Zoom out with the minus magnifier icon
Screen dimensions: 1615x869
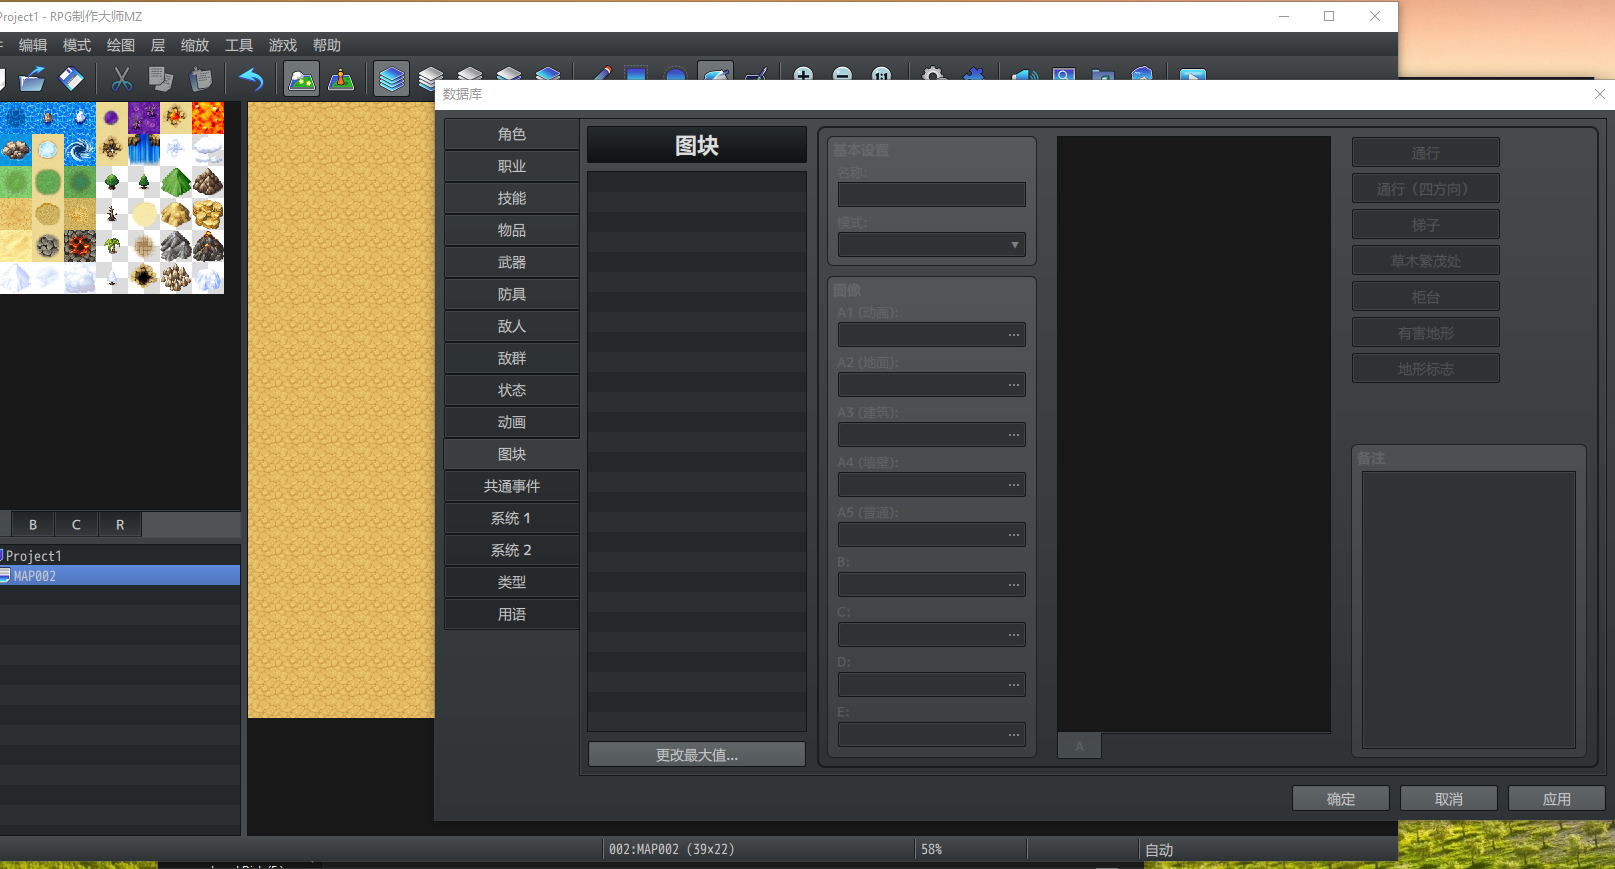pos(842,75)
